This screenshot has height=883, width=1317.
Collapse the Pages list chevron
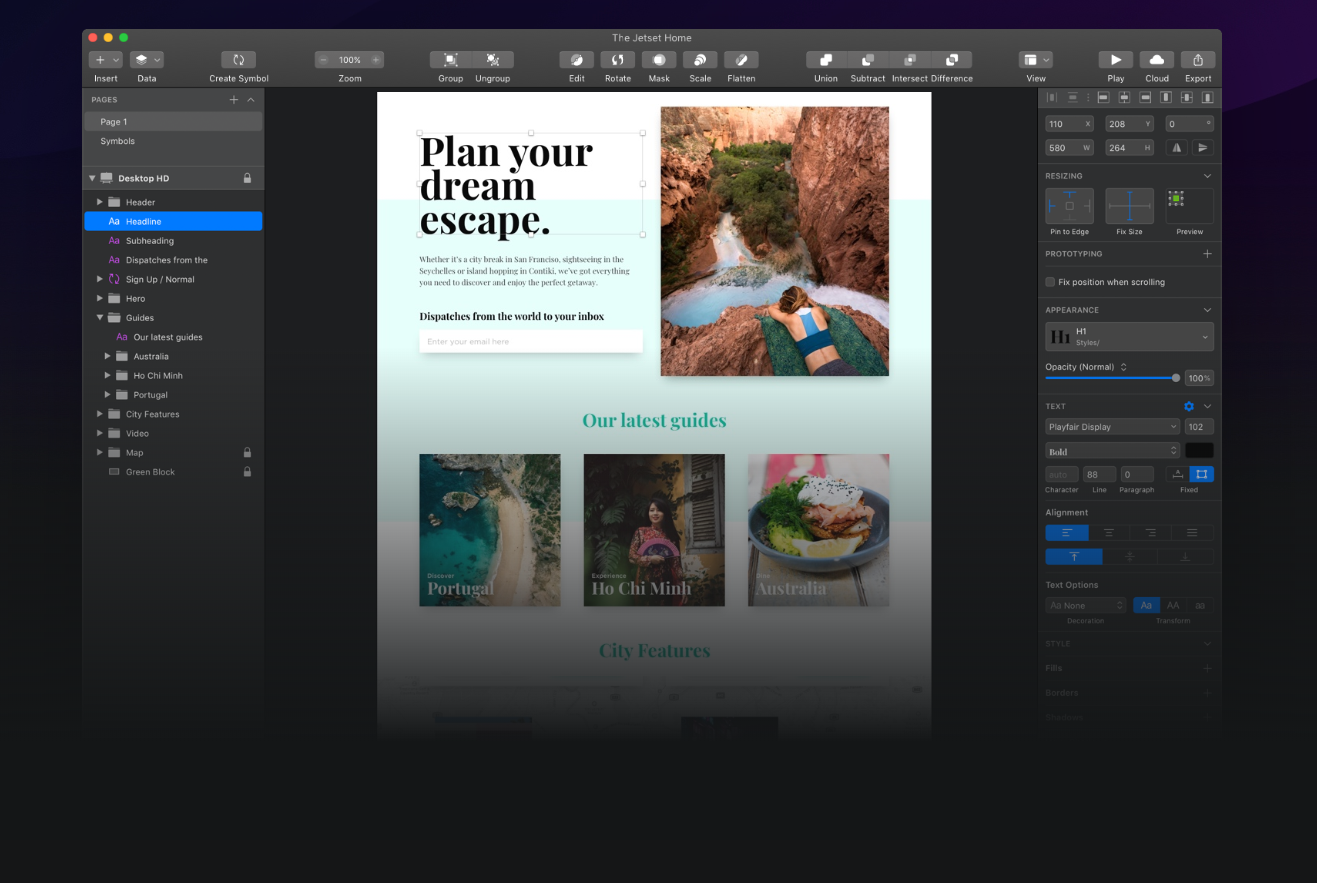[x=251, y=100]
